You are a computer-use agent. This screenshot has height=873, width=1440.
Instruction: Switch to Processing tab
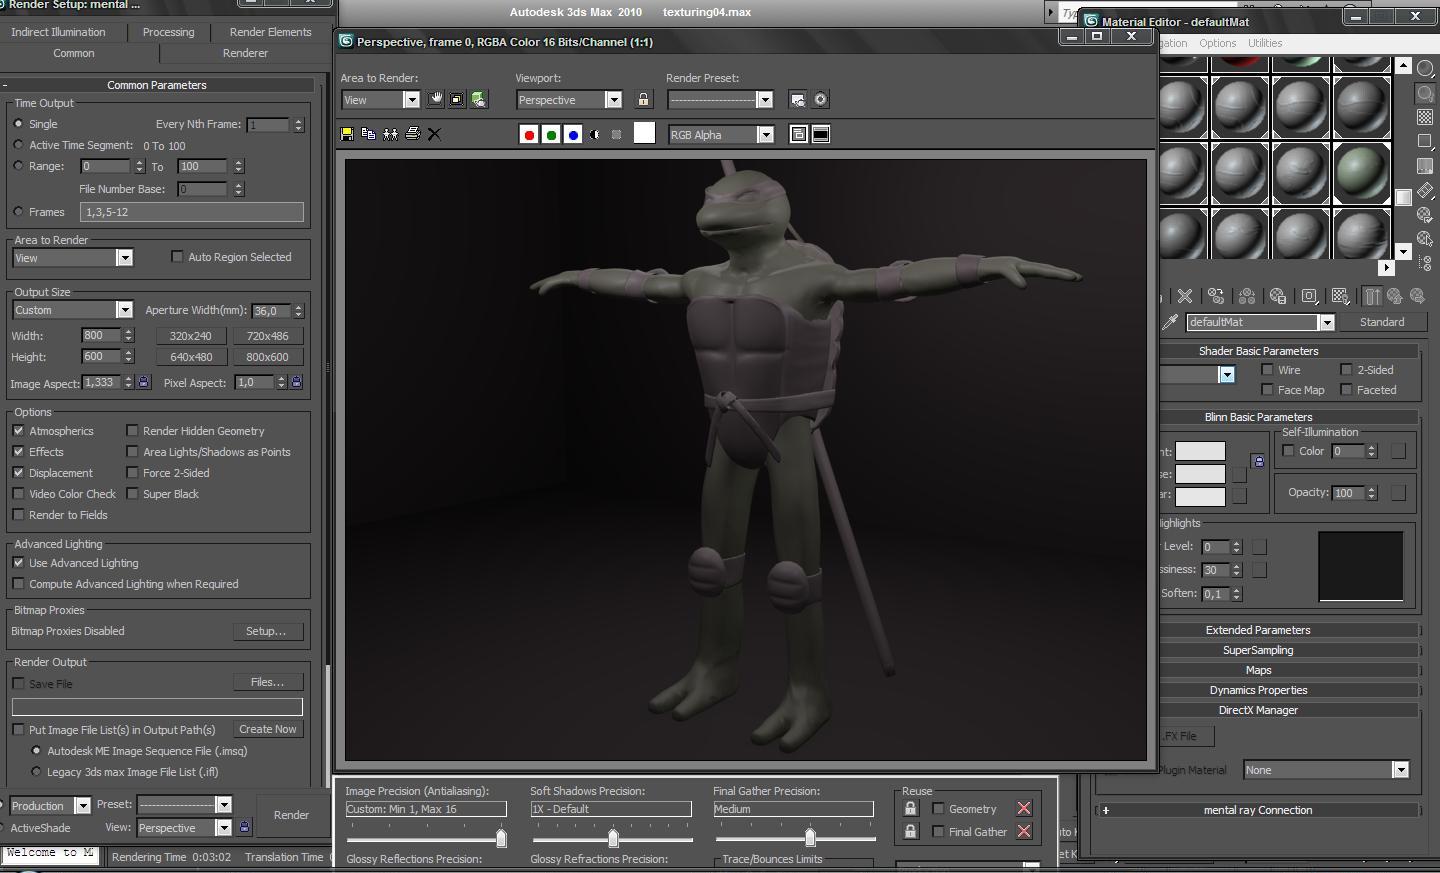pyautogui.click(x=168, y=32)
